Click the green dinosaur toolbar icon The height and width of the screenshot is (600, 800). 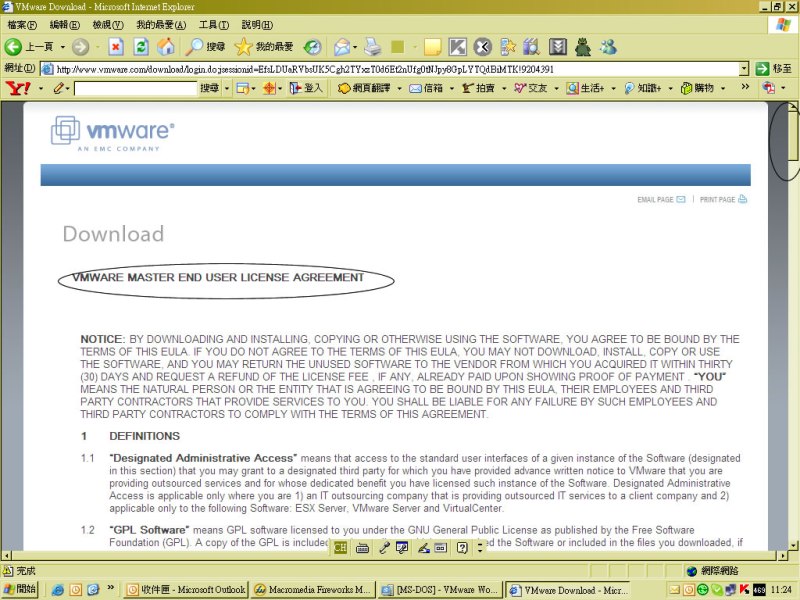(583, 47)
